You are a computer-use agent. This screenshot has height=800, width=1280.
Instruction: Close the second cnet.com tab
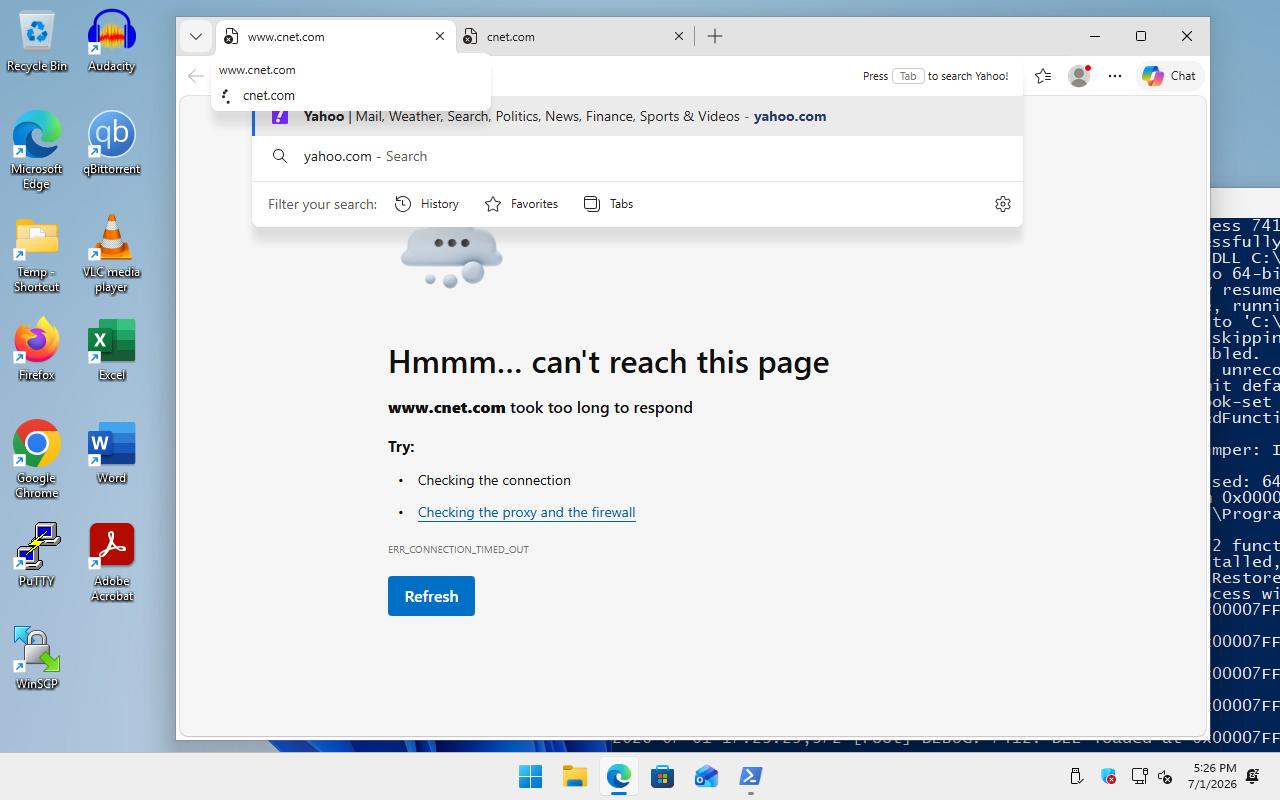click(x=679, y=36)
